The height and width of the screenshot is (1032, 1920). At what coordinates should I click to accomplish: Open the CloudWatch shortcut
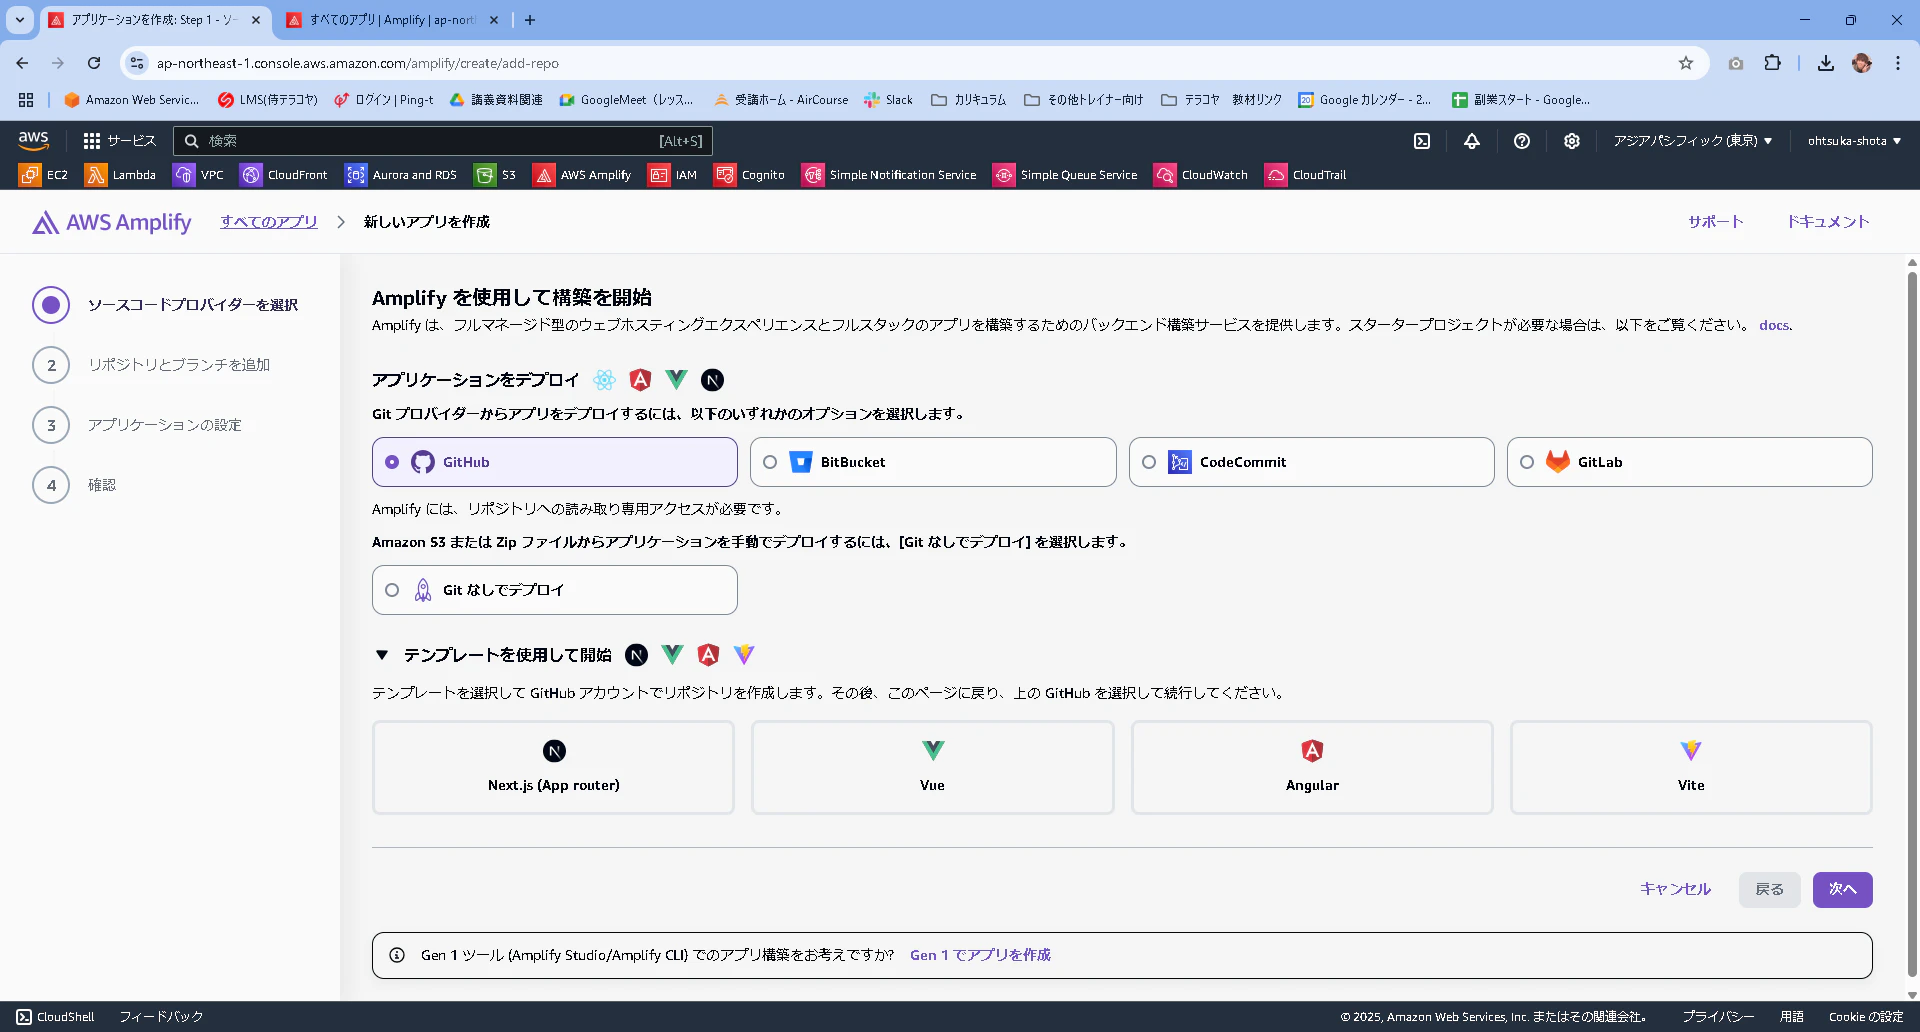pyautogui.click(x=1202, y=175)
